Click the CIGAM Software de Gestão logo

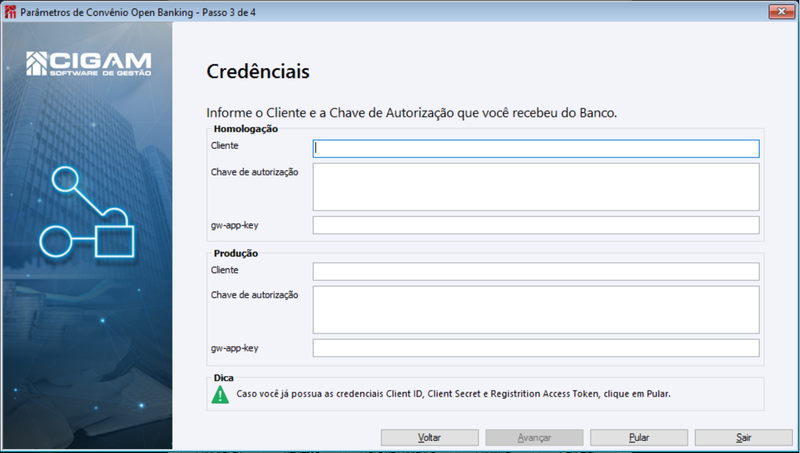point(89,64)
